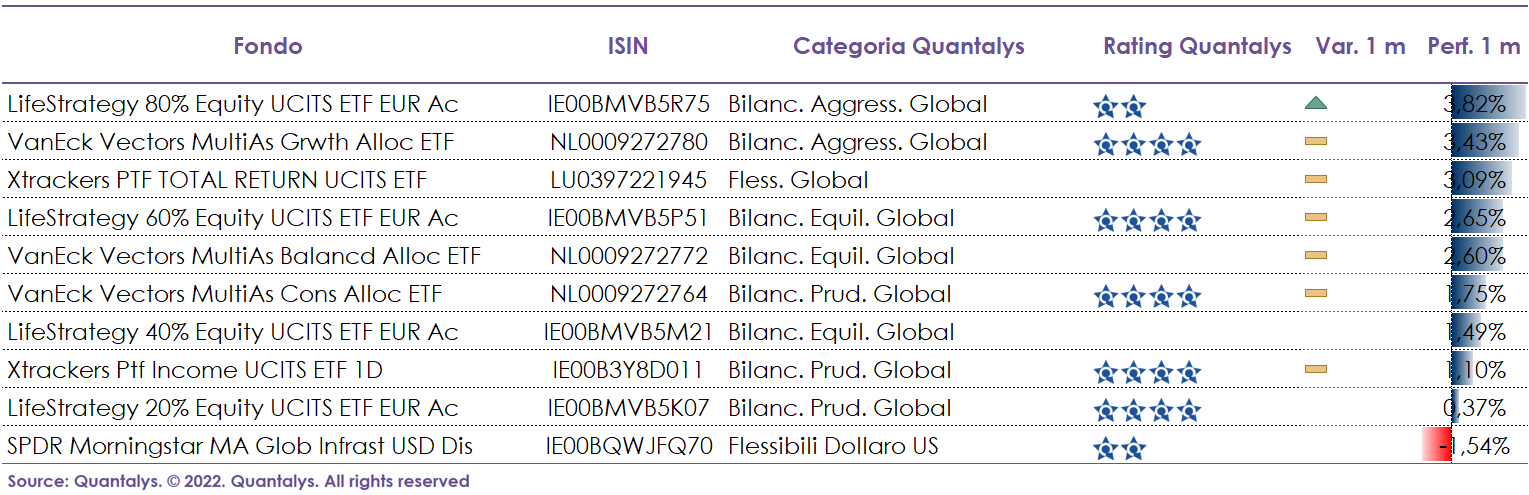Click the two-star rating for SPDR Morningstar

tap(1119, 449)
